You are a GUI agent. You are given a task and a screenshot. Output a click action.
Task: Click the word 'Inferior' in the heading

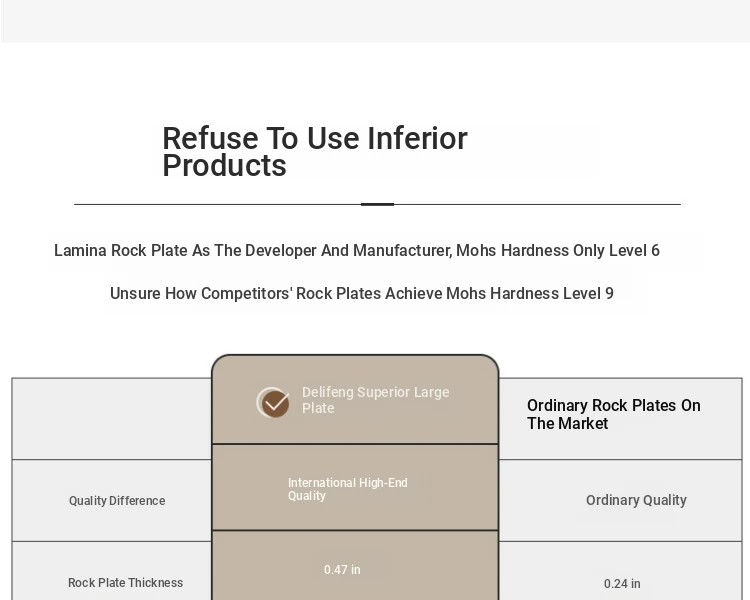pyautogui.click(x=417, y=139)
